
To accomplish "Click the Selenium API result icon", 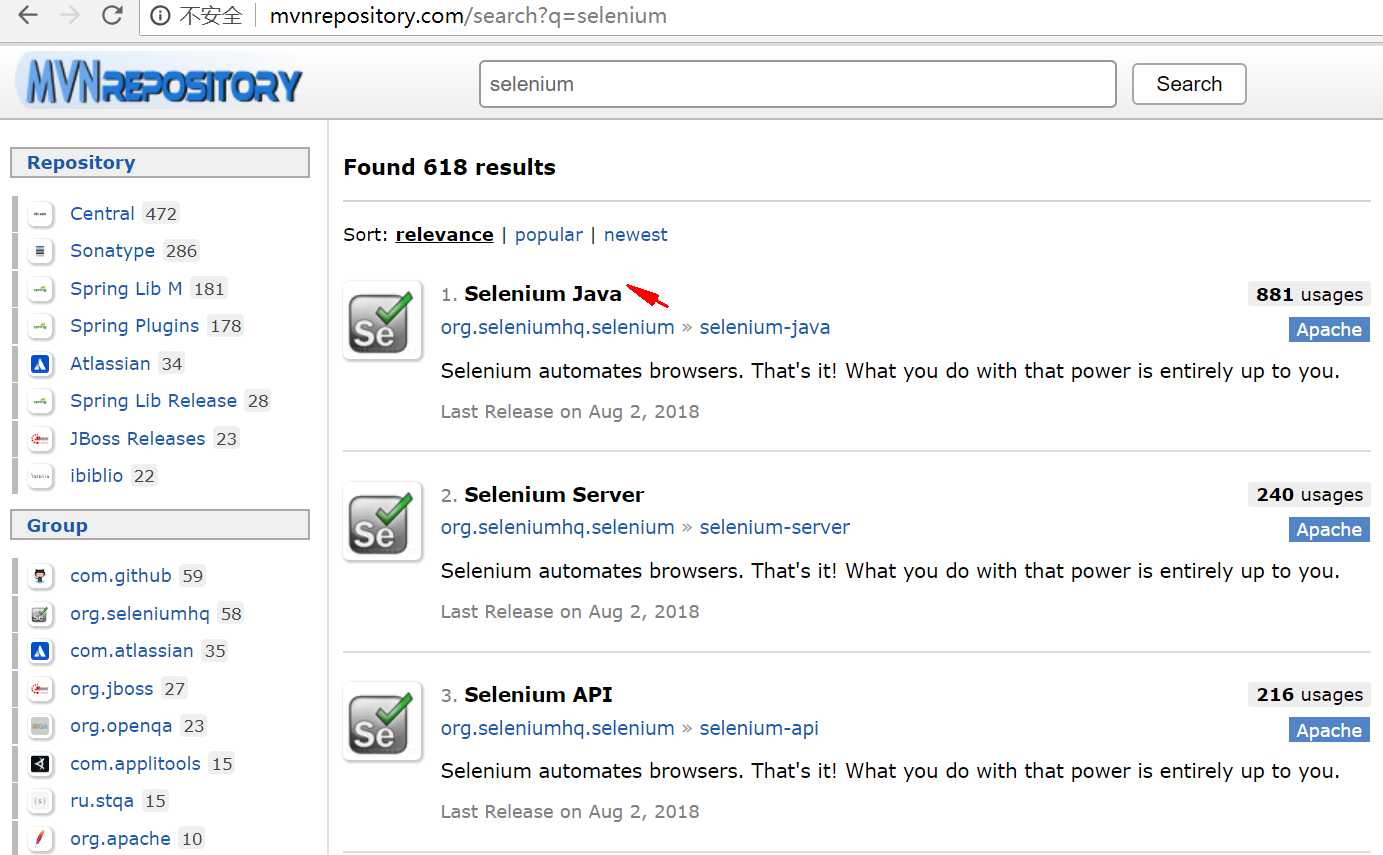I will (382, 721).
